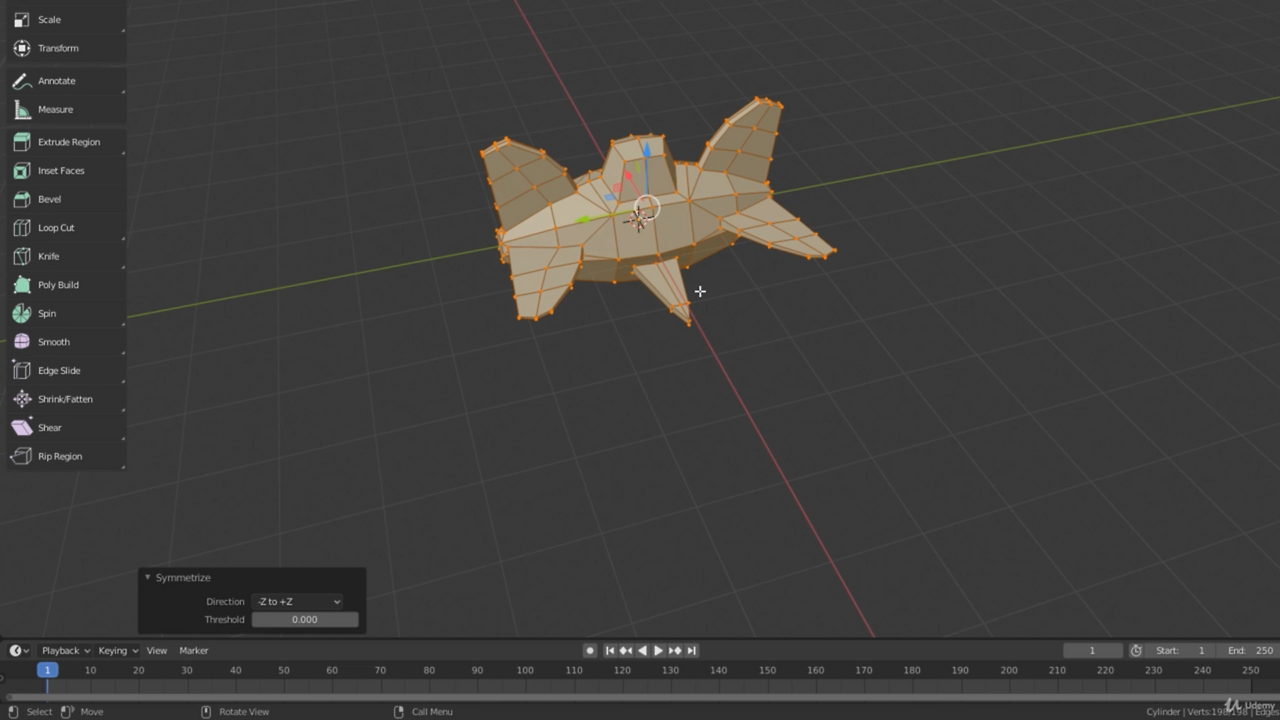Open the timeline View menu

157,650
